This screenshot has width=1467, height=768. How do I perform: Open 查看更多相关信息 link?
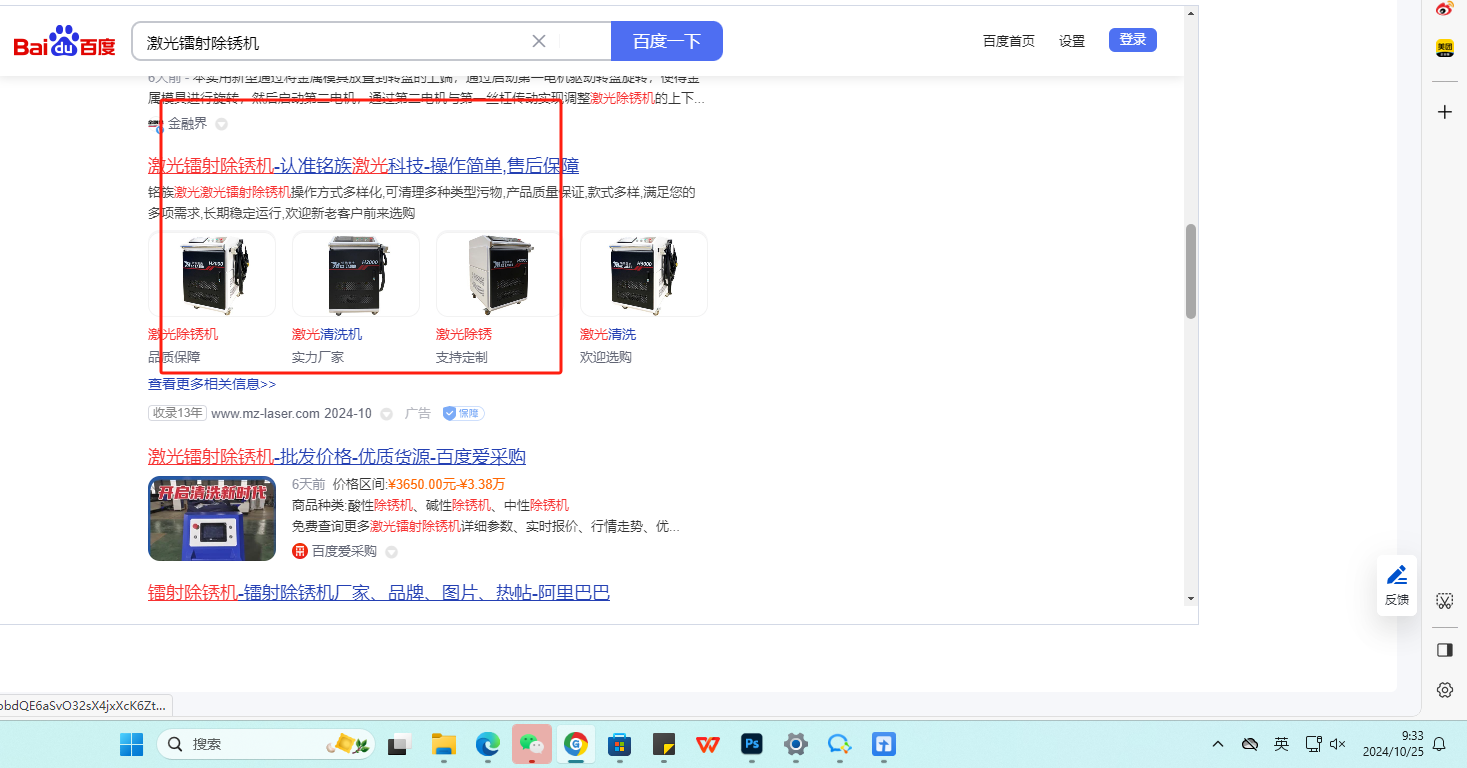[212, 384]
